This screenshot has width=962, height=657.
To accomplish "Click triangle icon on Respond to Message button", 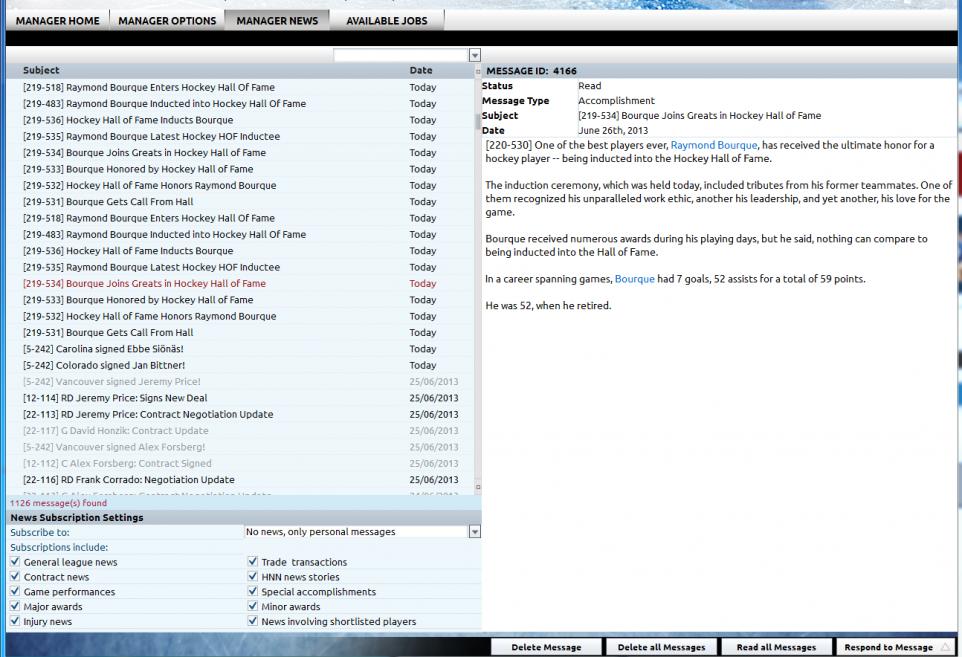I will (x=944, y=648).
